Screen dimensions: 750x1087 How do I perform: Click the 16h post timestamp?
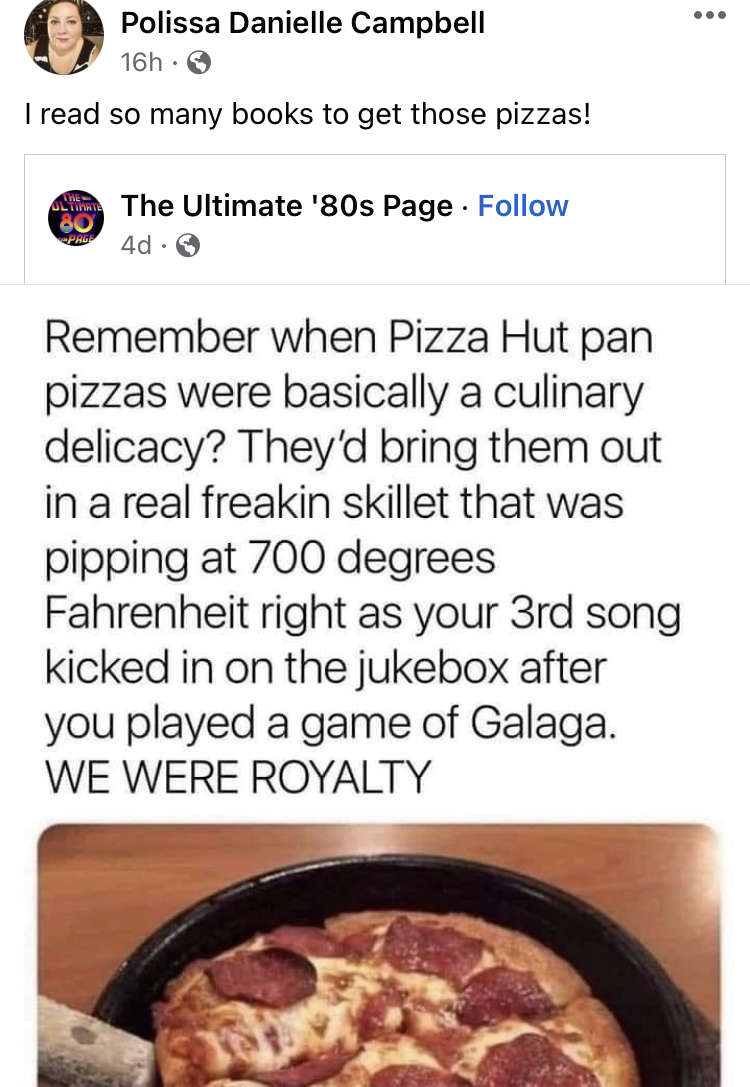coord(141,62)
